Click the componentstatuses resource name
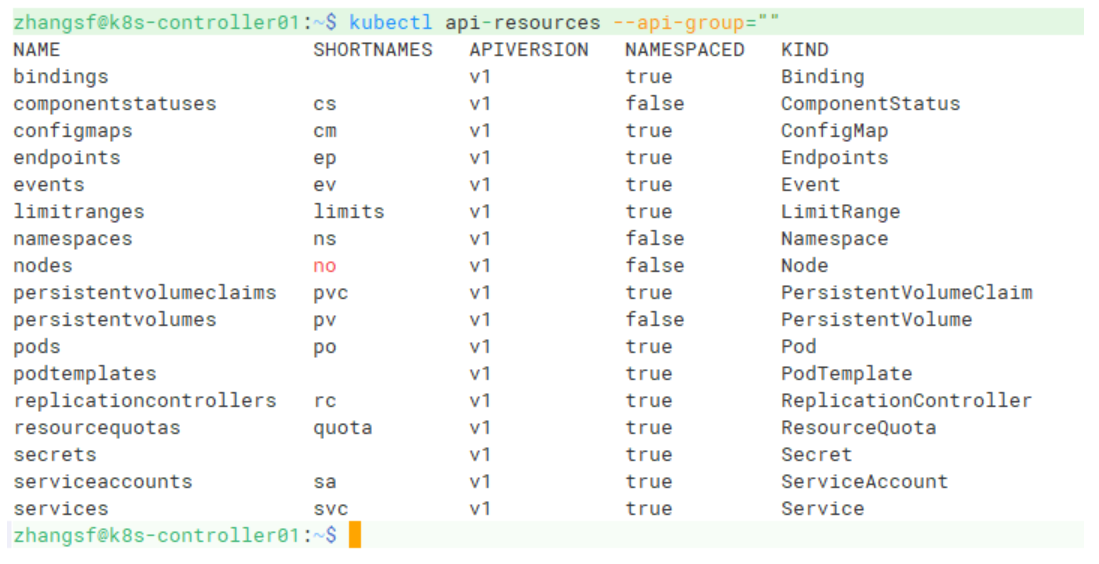1099x564 pixels. (114, 103)
